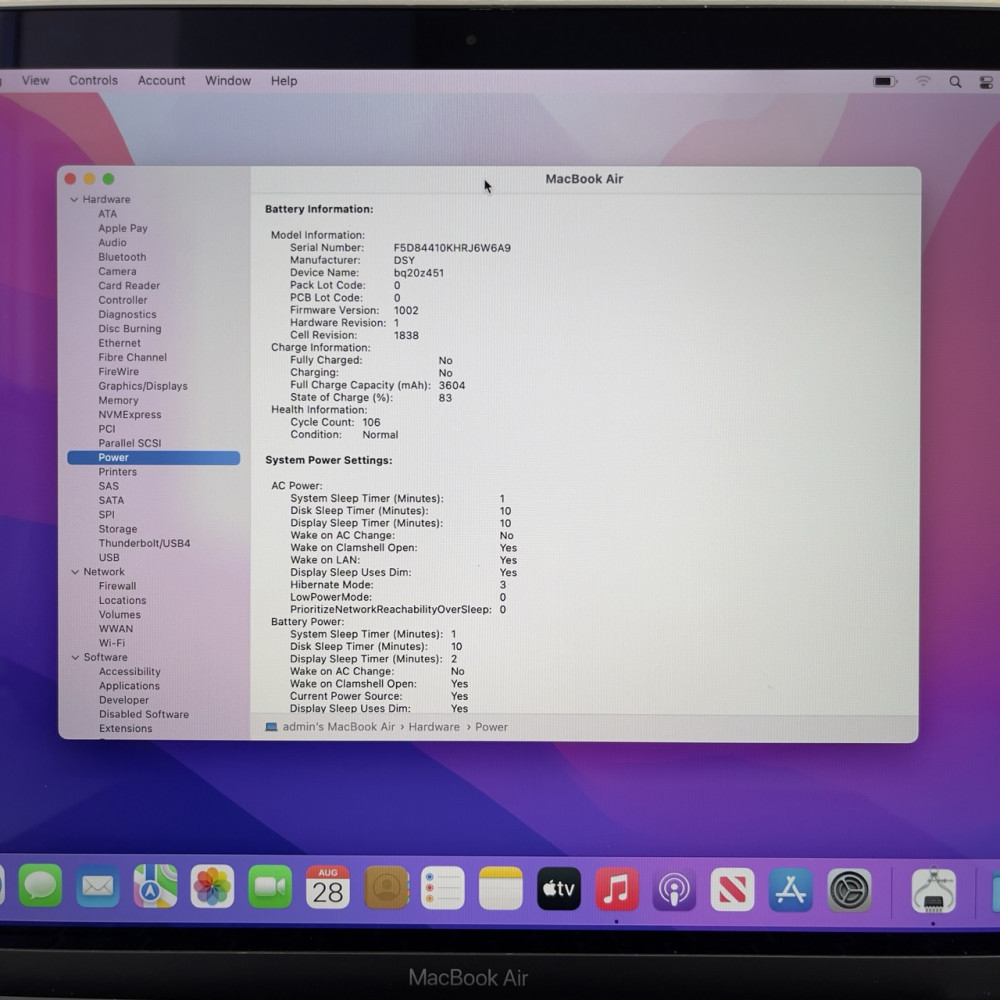Open Notes app in the Dock
This screenshot has height=1000, width=1000.
(x=501, y=888)
